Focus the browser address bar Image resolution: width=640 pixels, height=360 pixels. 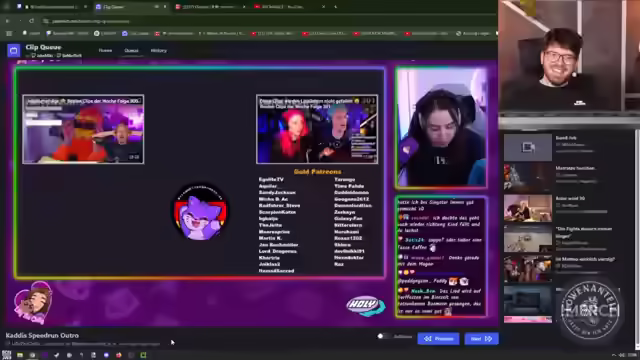[x=265, y=21]
